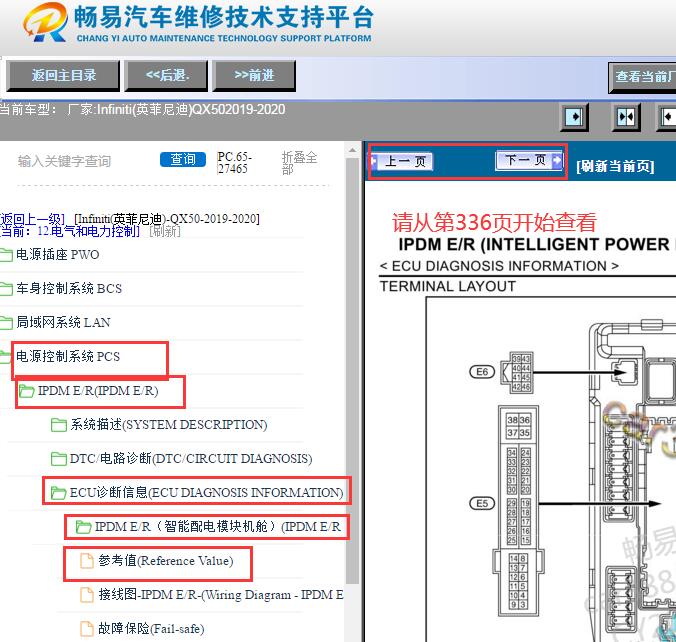This screenshot has height=642, width=676.
Task: Click the single-arrow panel layout icon
Action: (574, 117)
